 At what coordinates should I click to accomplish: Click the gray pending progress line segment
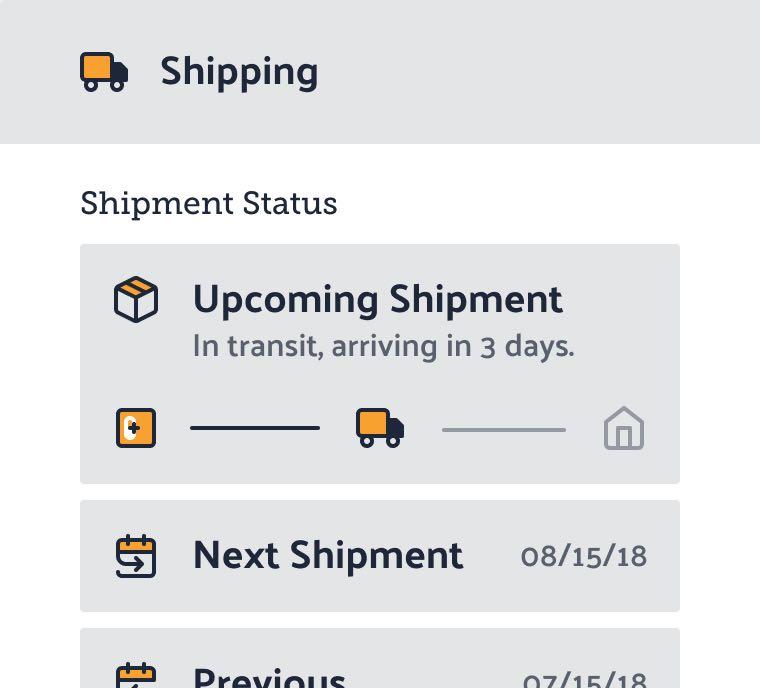[504, 429]
